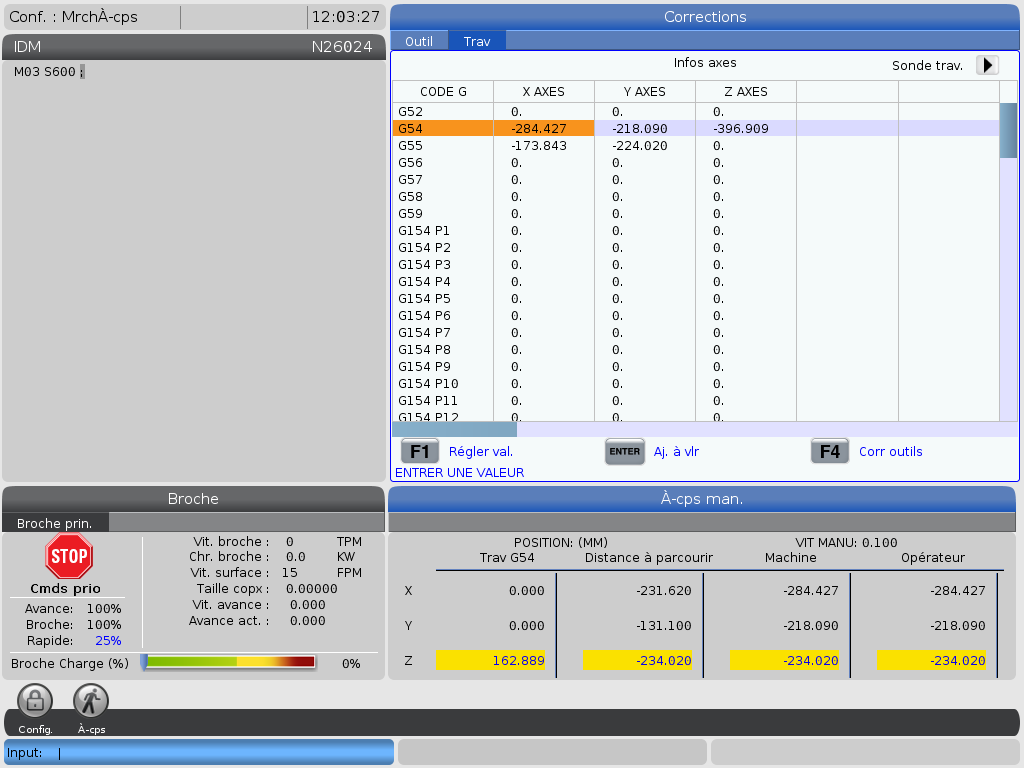Click the Broche Charge load bar

point(229,662)
